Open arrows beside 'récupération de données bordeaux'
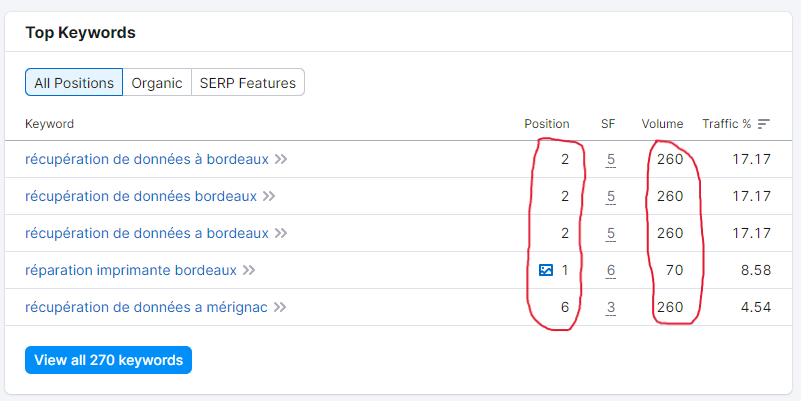The image size is (801, 401). [269, 196]
